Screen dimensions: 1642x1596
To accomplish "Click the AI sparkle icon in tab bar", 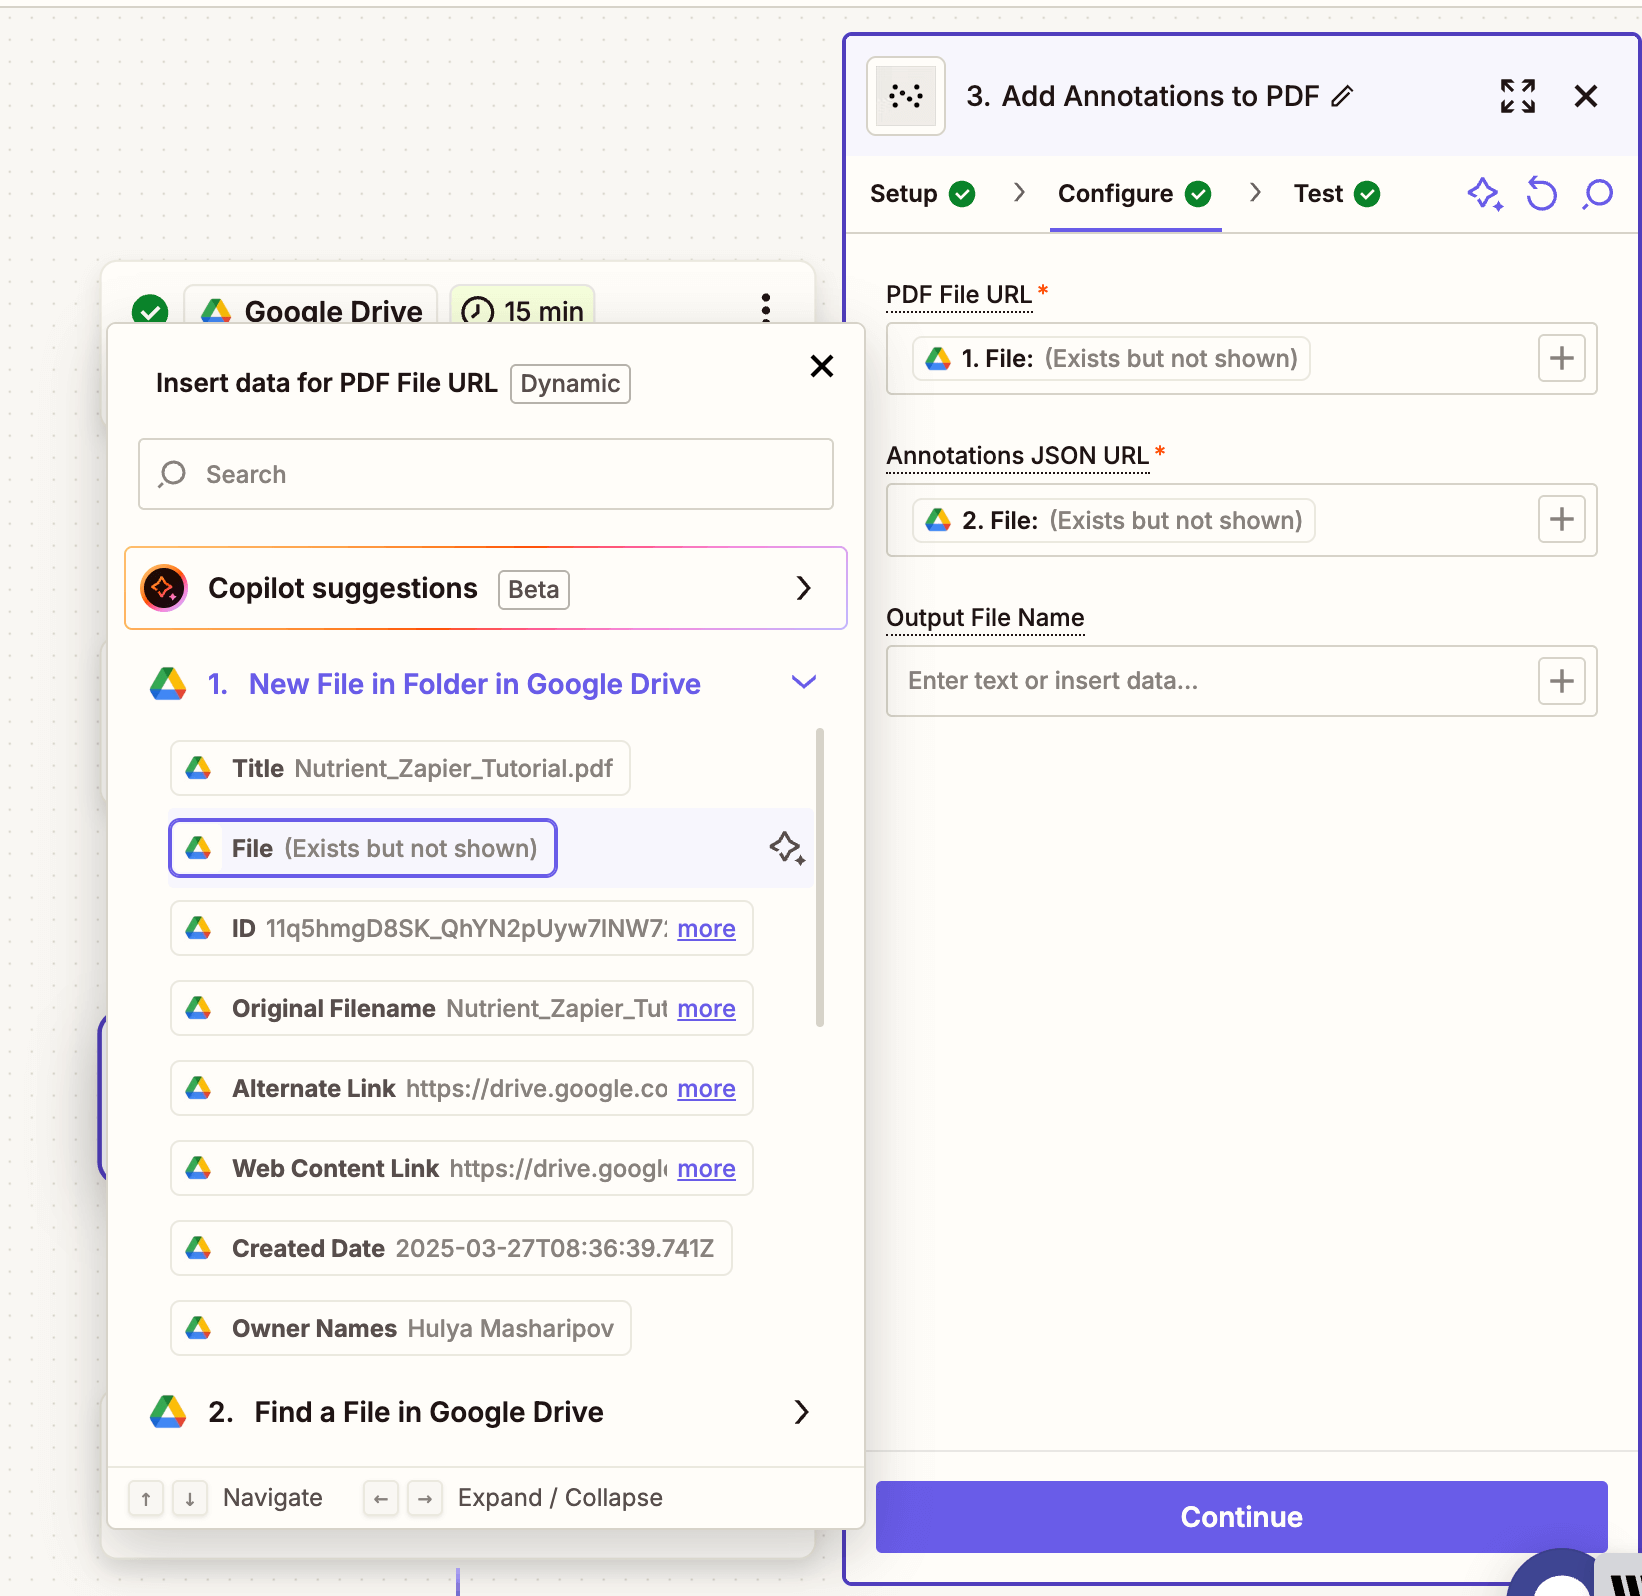I will (x=1484, y=193).
